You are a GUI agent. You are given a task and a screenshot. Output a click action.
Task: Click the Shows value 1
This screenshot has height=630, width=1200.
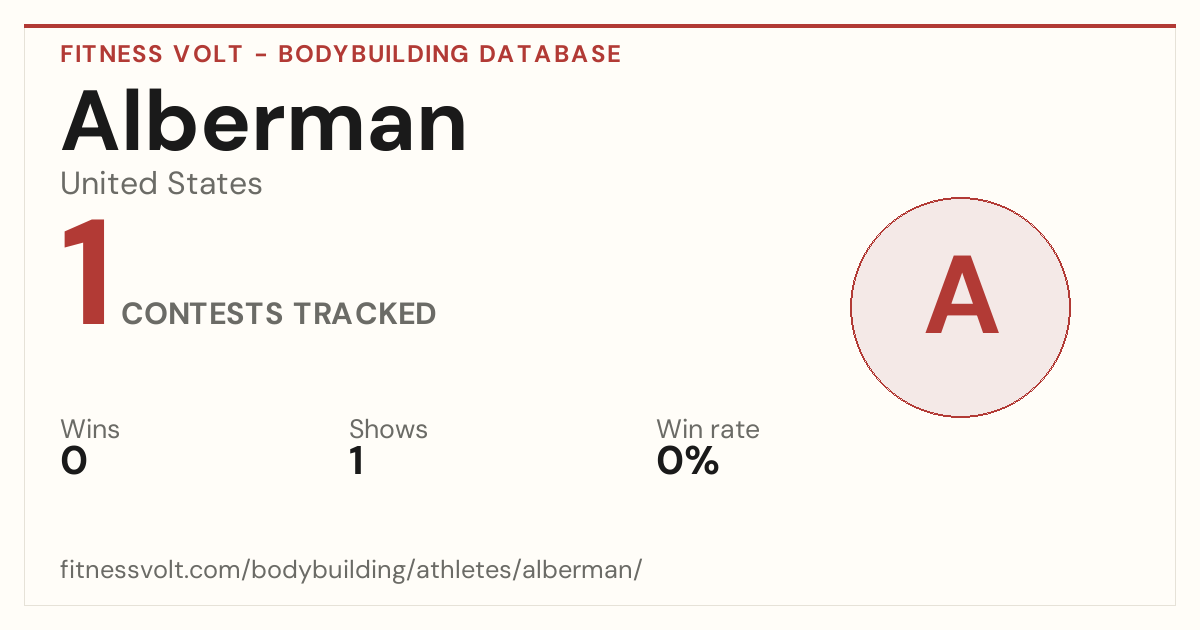(x=356, y=461)
